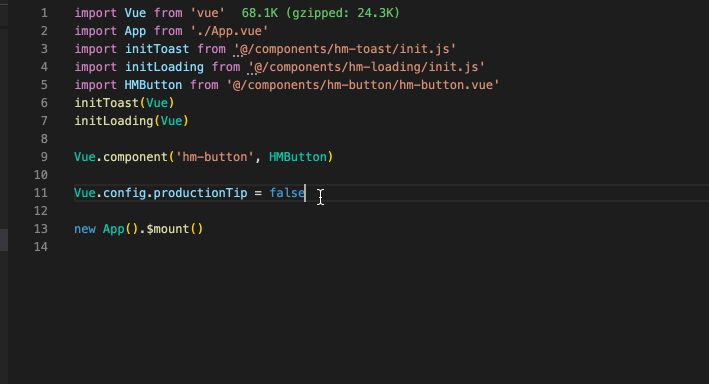Image resolution: width=709 pixels, height=384 pixels.
Task: Click the hm-button.vue import path
Action: [x=363, y=85]
